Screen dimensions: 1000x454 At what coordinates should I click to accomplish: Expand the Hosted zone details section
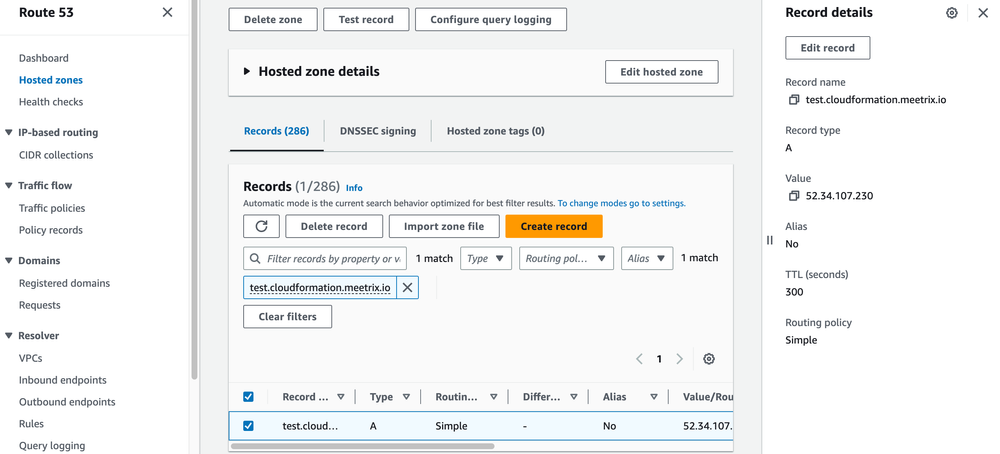(x=248, y=72)
